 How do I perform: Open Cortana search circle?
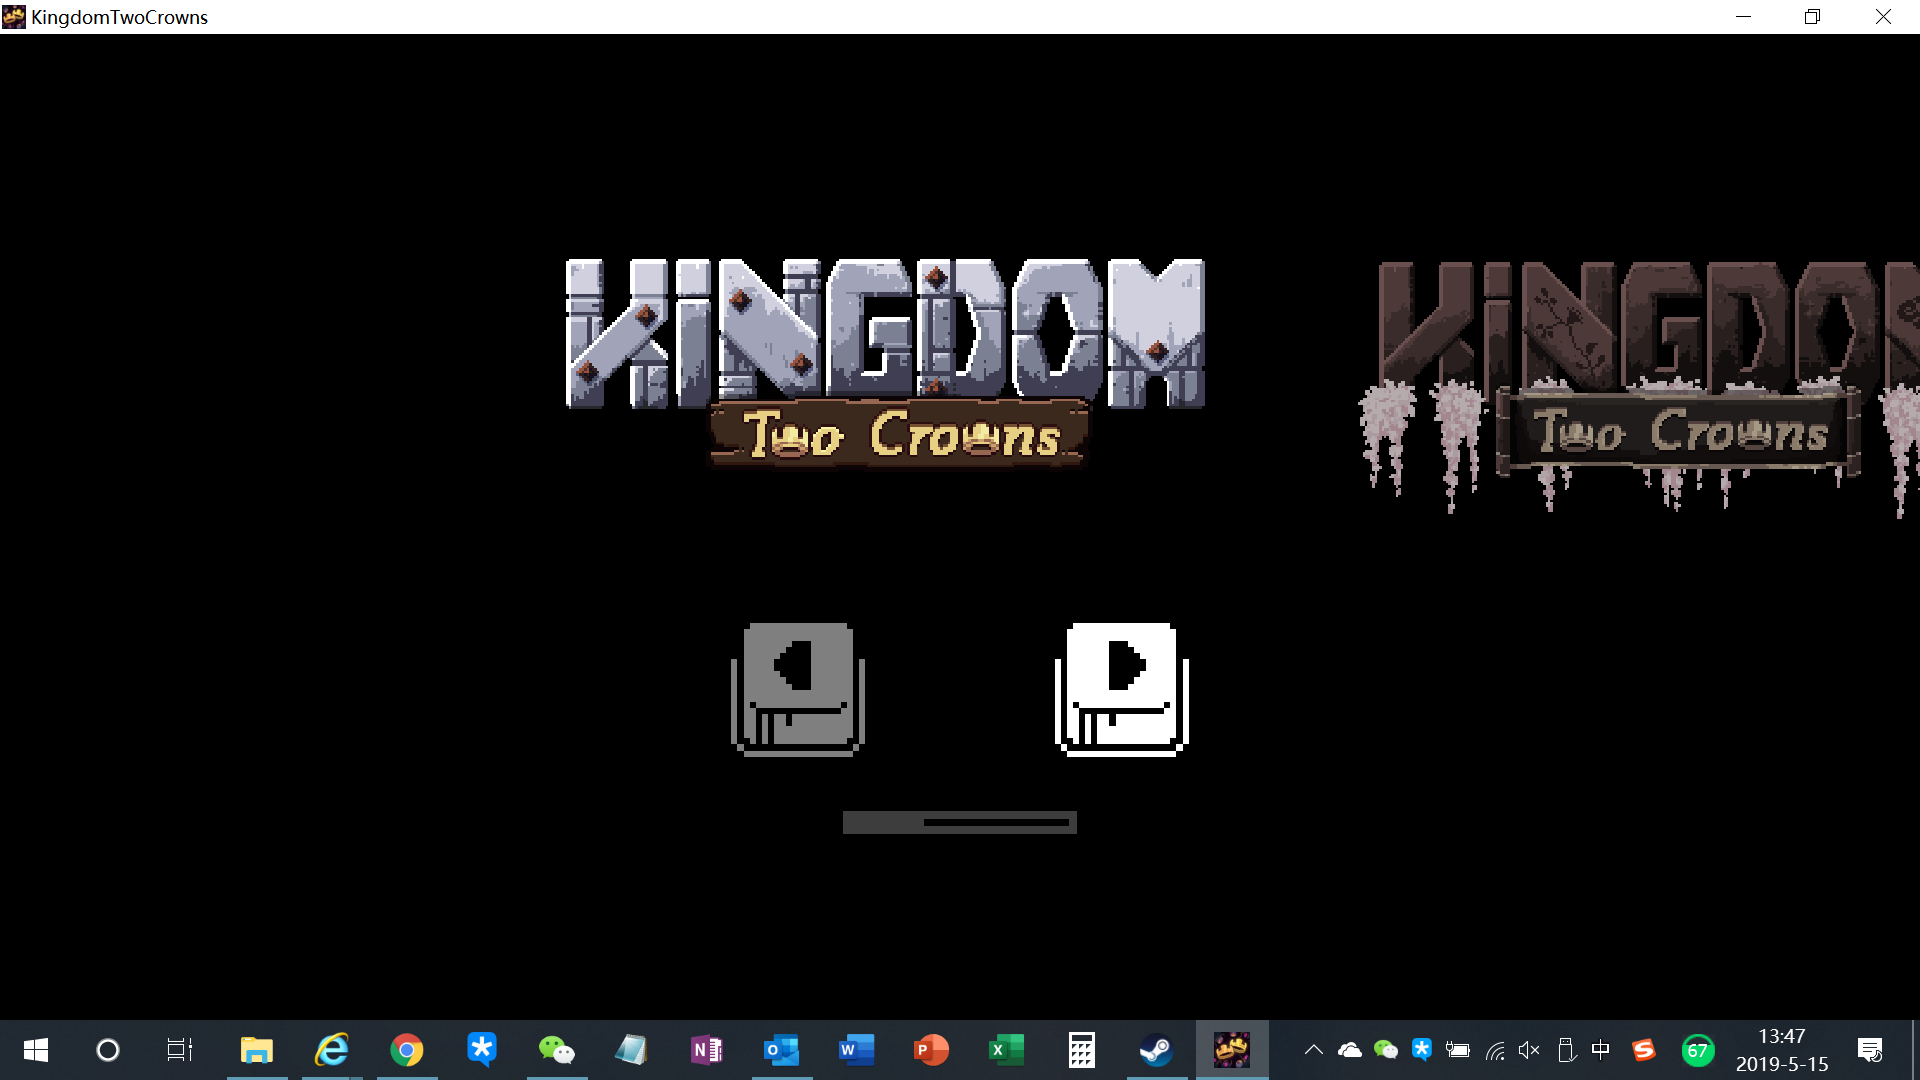click(x=108, y=1050)
